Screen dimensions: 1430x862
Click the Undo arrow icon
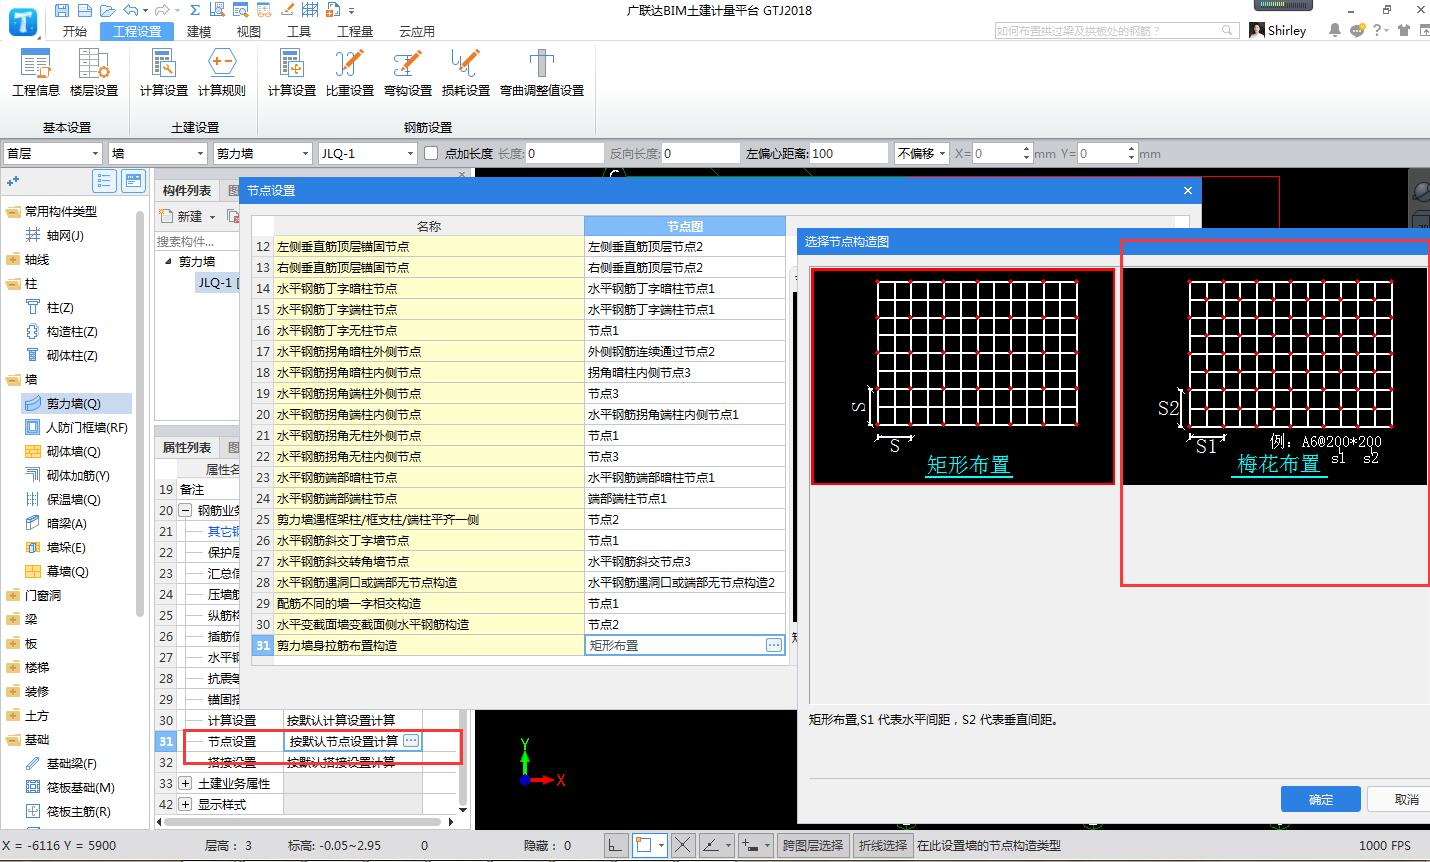pyautogui.click(x=130, y=10)
